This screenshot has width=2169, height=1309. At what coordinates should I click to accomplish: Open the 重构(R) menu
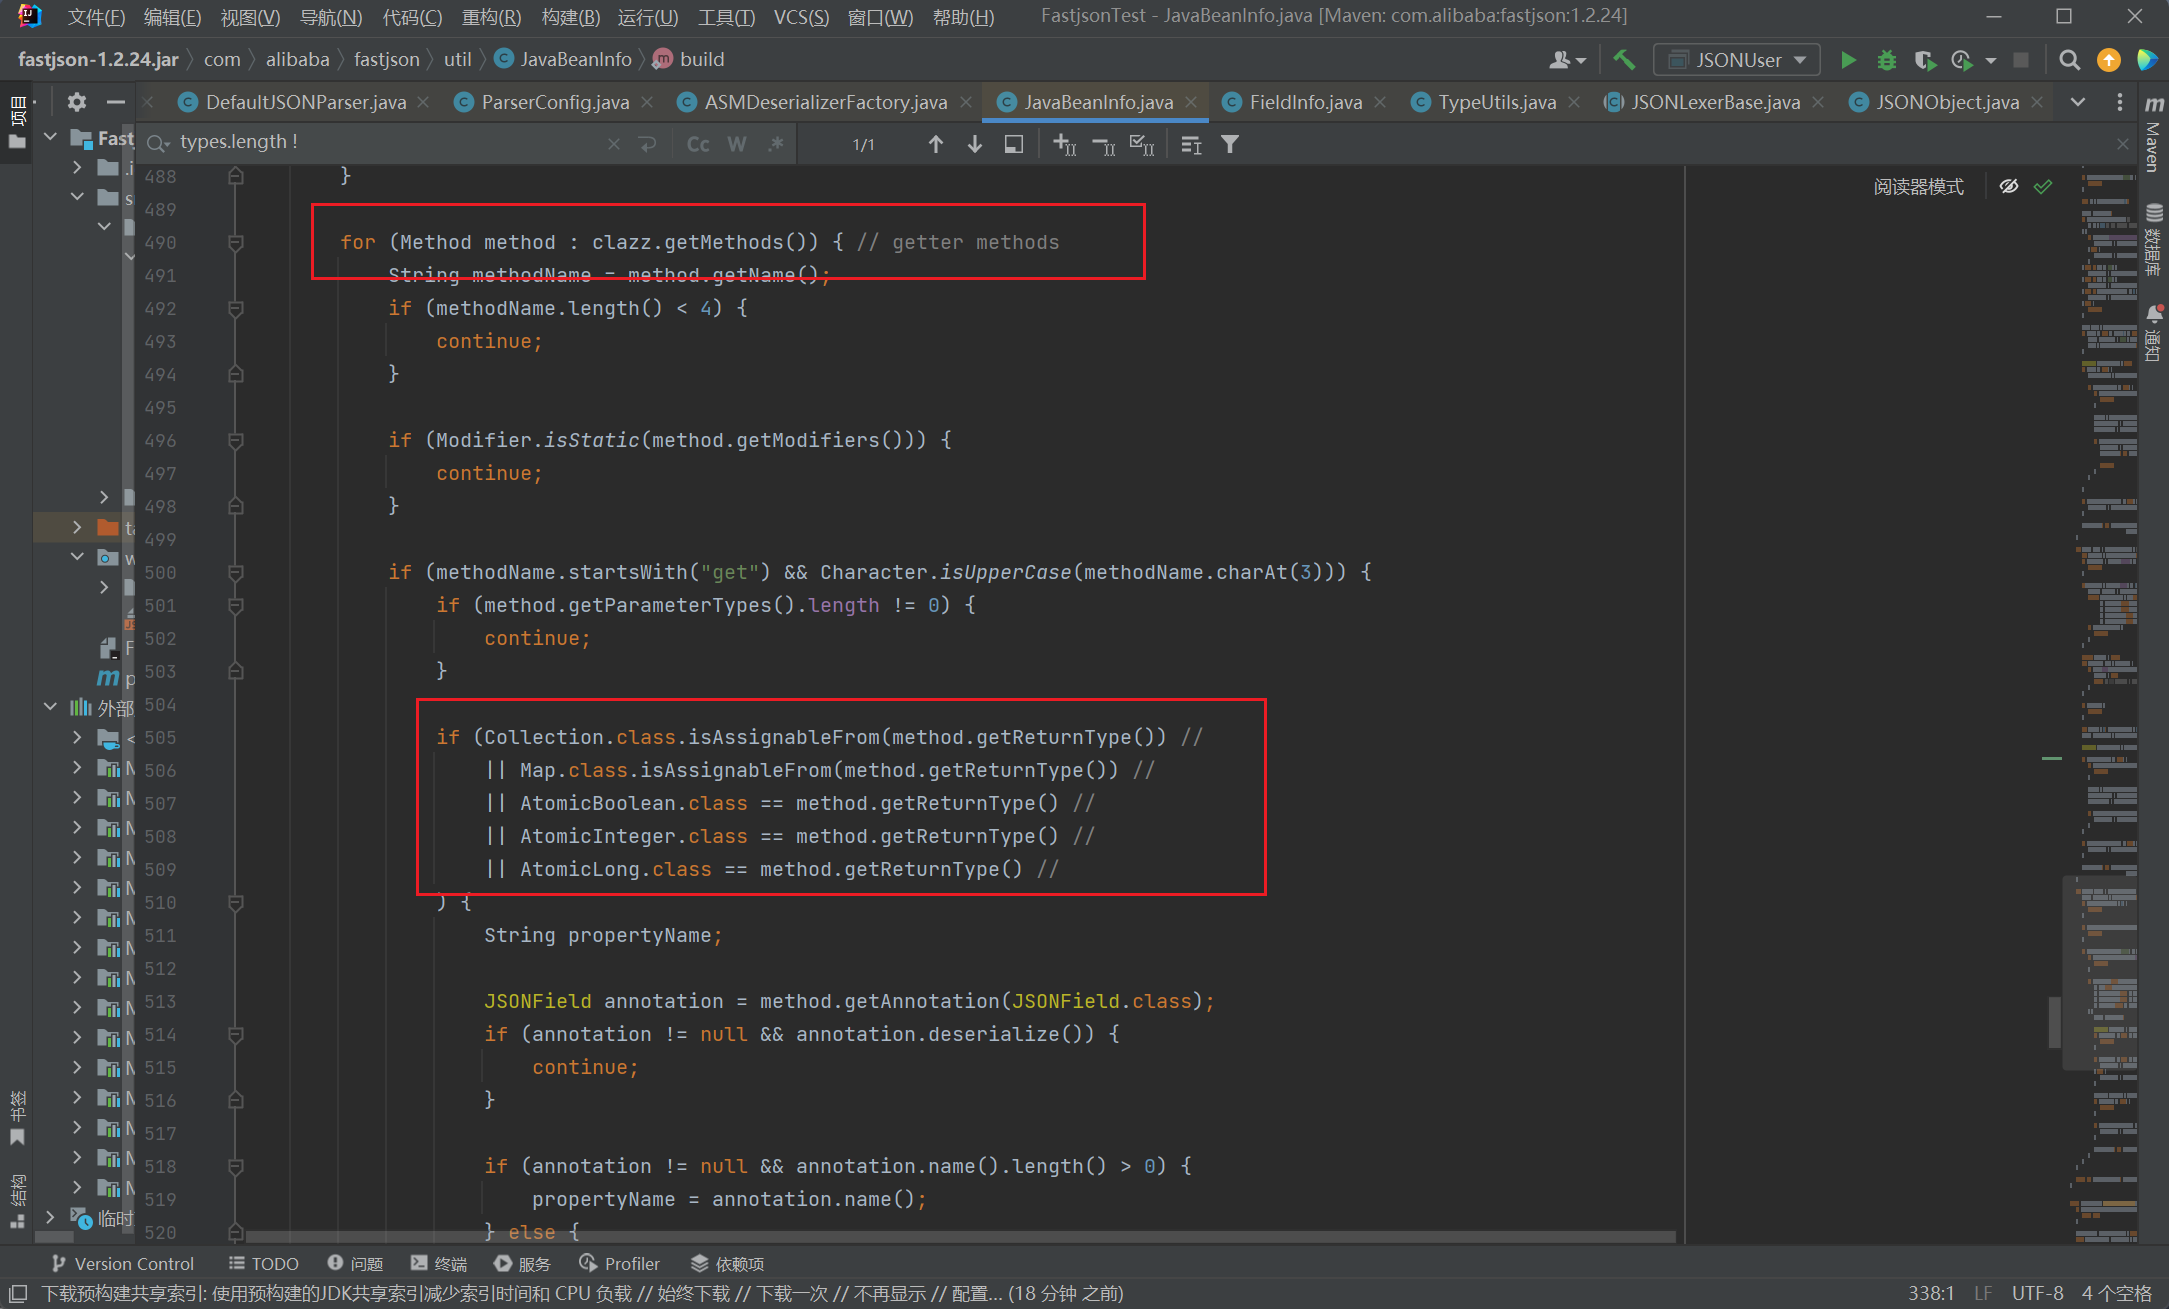[x=491, y=17]
